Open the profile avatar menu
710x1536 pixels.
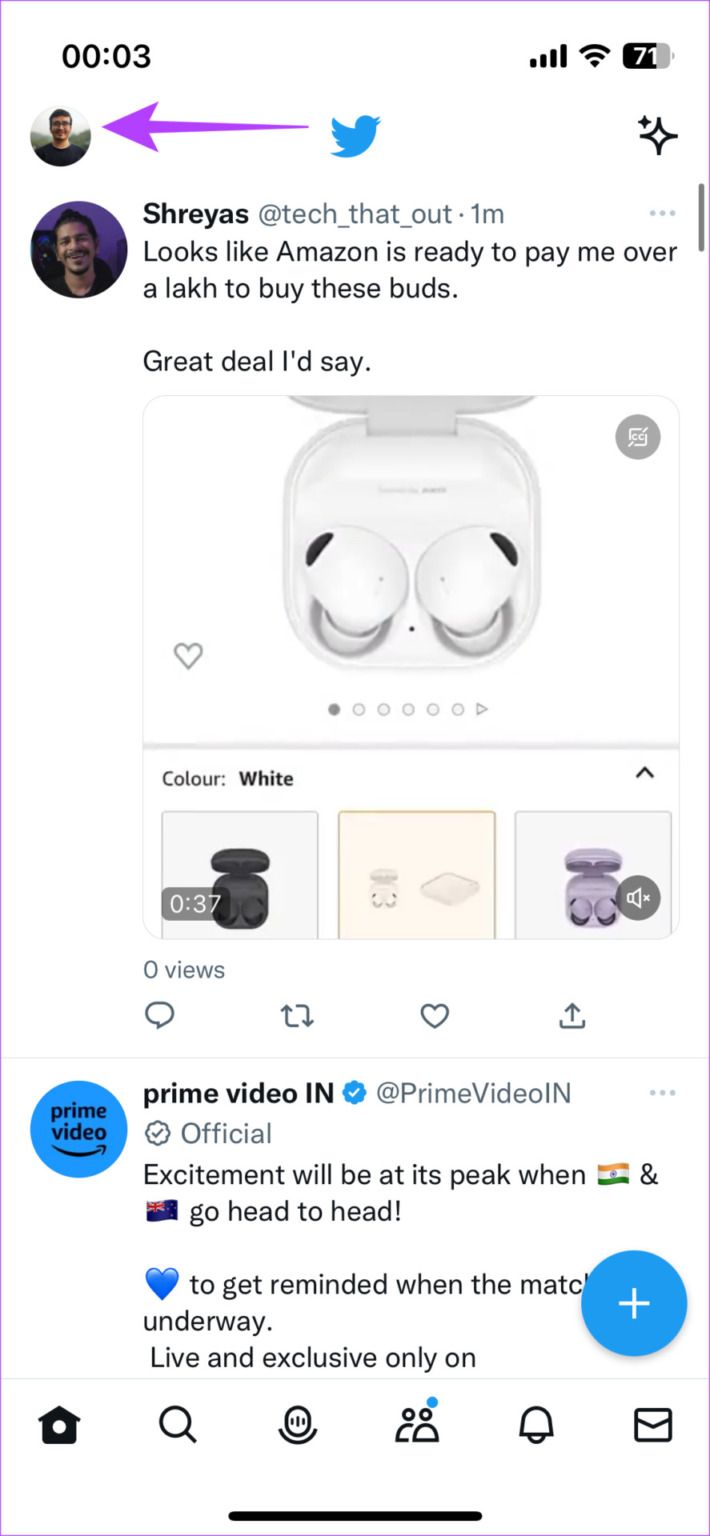coord(60,136)
